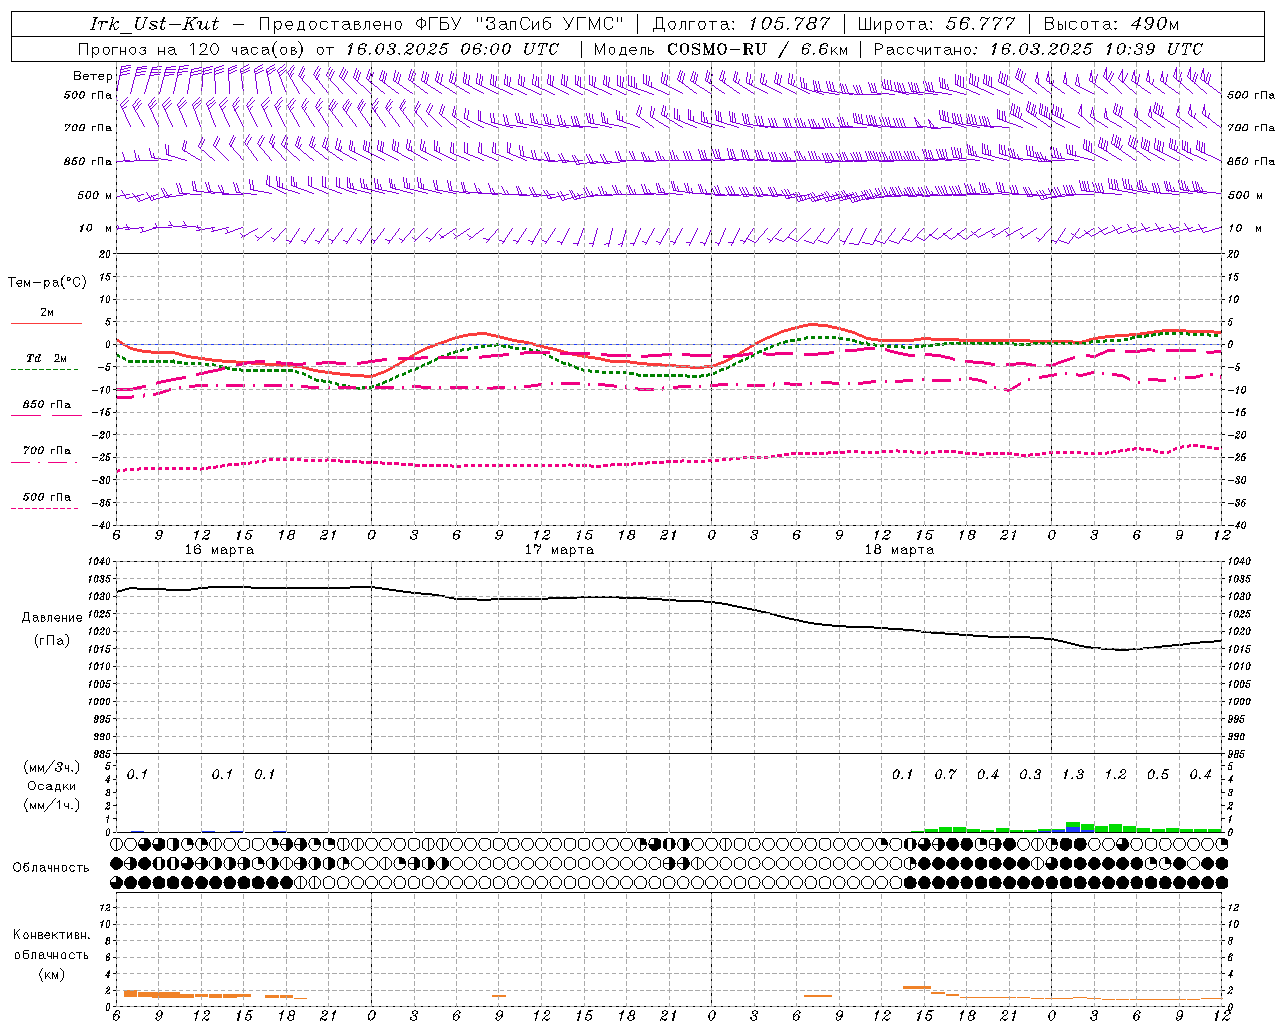Click the 16 марта date label
The width and height of the screenshot is (1280, 1024).
[220, 550]
